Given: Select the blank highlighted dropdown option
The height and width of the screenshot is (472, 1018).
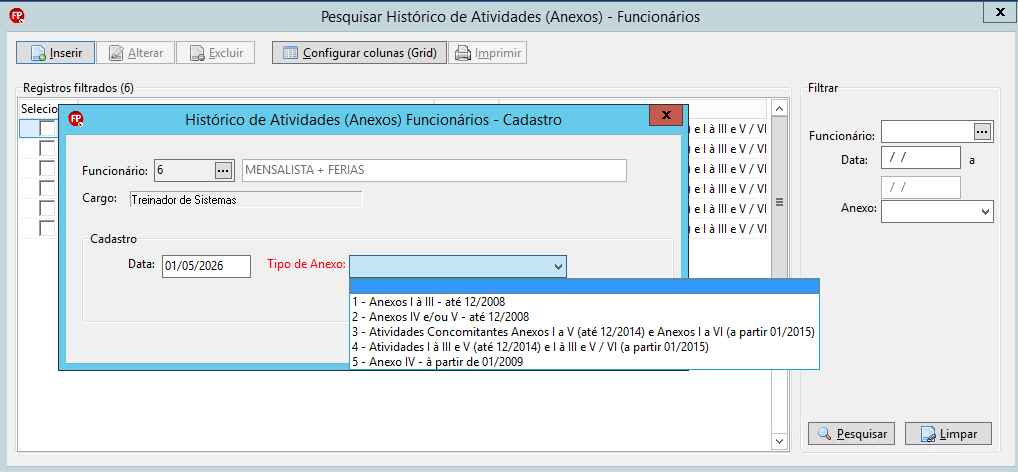Looking at the screenshot, I should tap(584, 286).
